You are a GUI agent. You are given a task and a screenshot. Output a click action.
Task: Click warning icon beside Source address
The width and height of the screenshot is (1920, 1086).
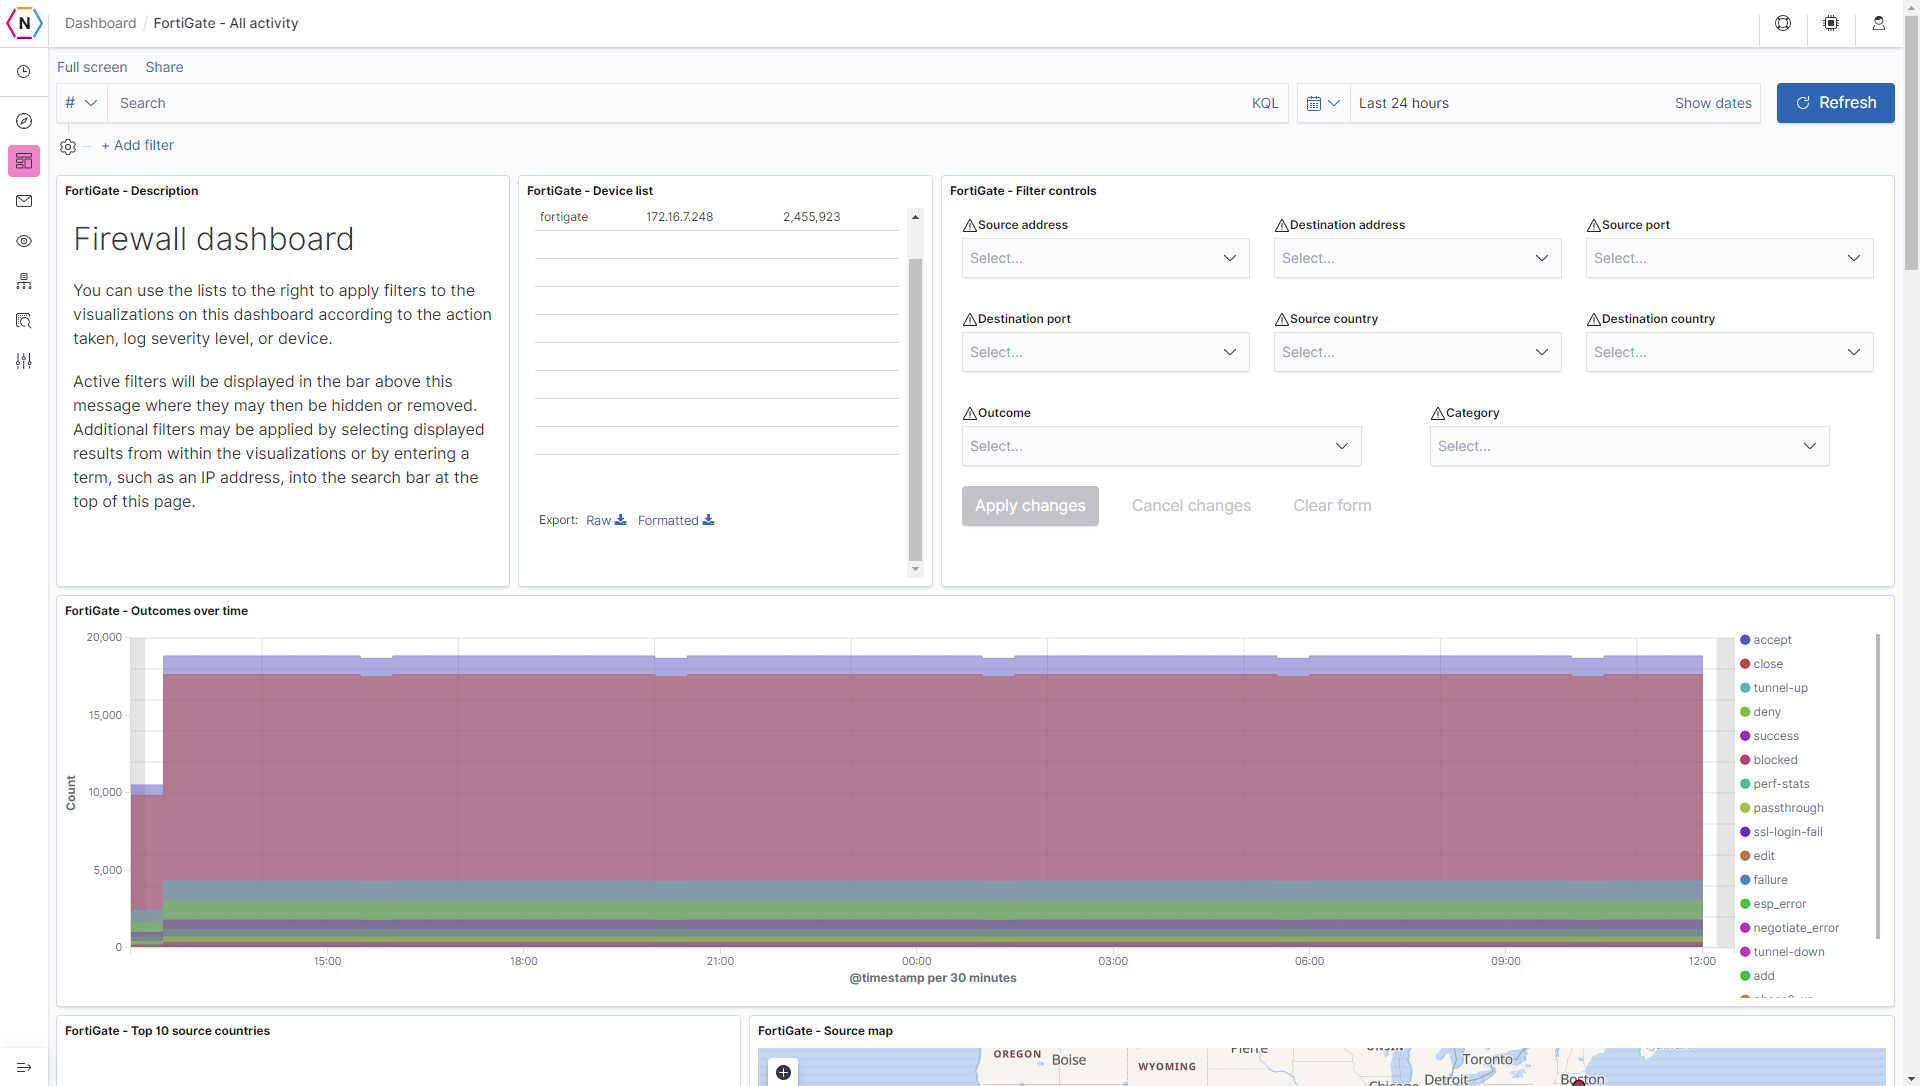point(969,226)
